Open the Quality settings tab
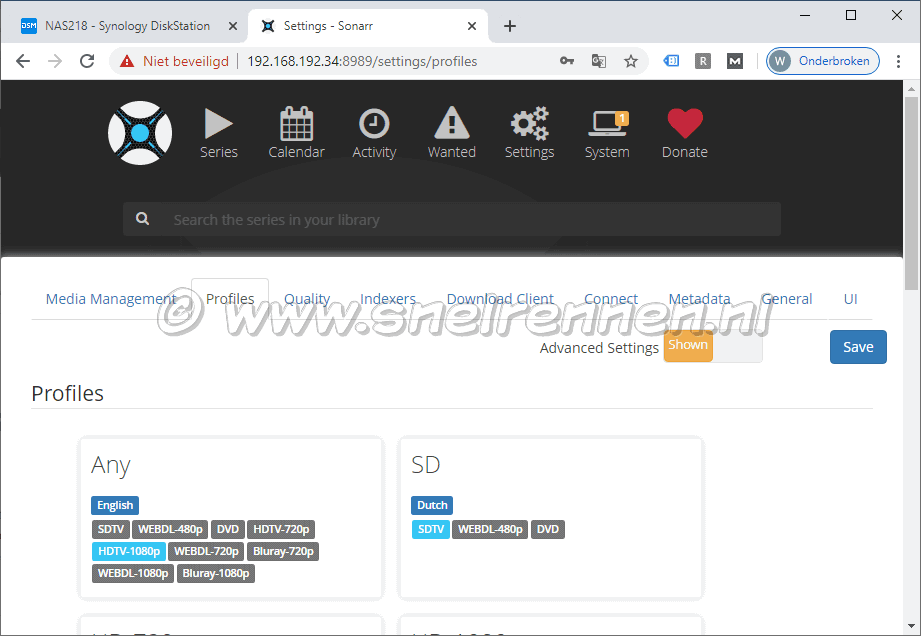 [307, 299]
